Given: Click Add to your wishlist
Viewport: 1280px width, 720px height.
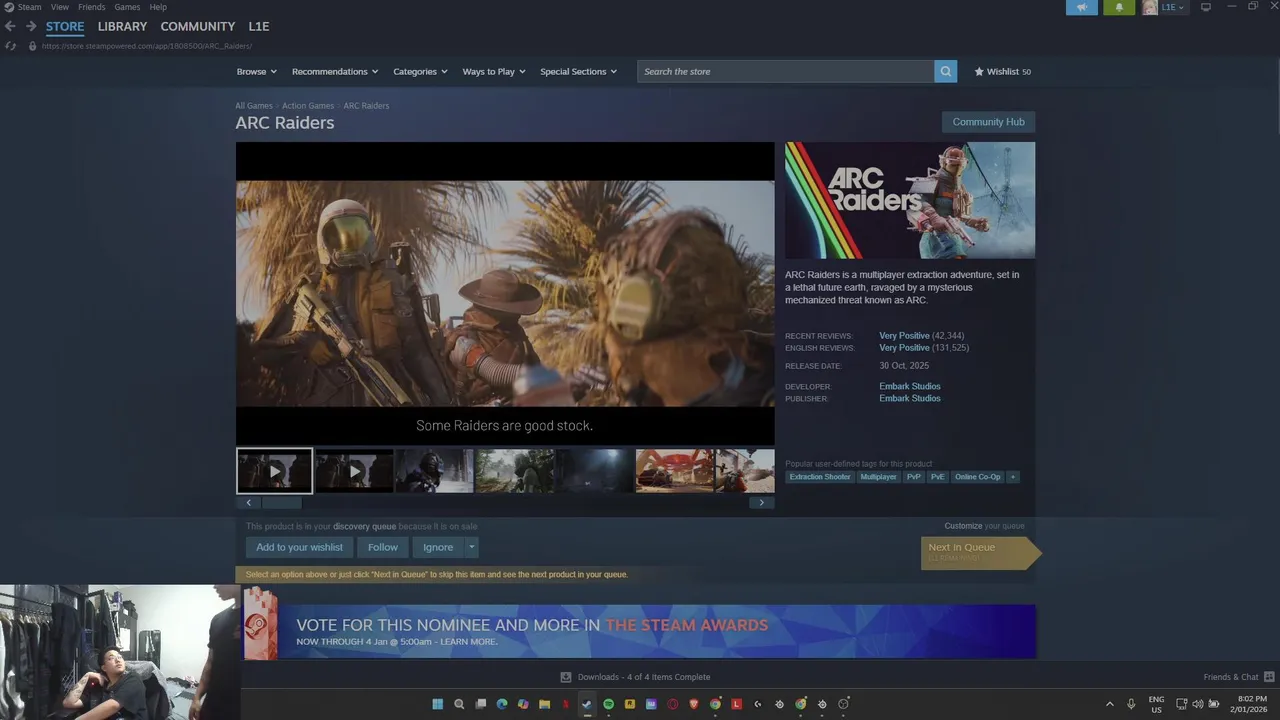Looking at the screenshot, I should (x=299, y=547).
